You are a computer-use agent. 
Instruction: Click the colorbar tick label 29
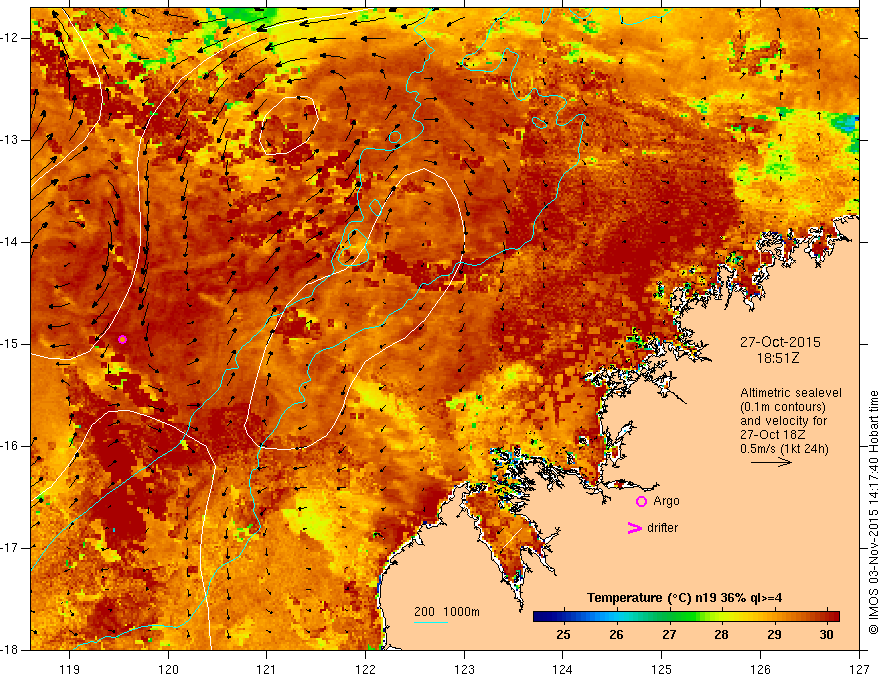click(774, 635)
